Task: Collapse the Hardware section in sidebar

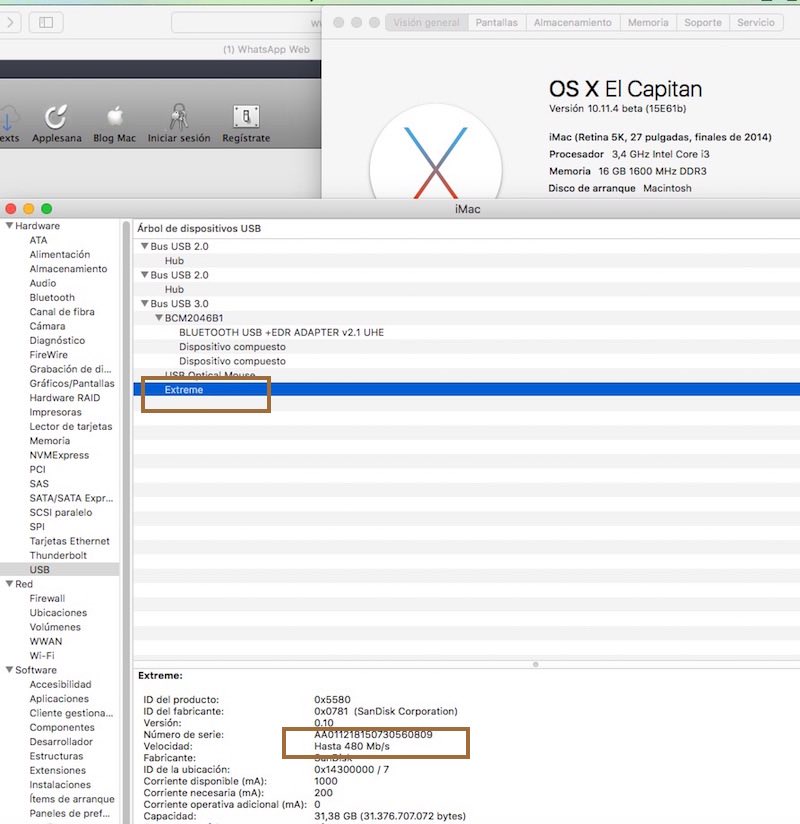Action: click(x=9, y=225)
